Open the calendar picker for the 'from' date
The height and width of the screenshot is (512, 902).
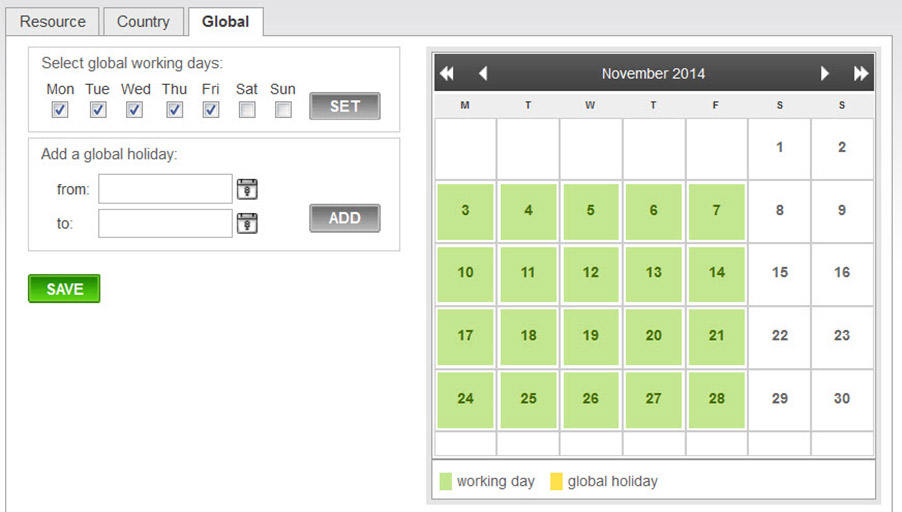pos(247,189)
